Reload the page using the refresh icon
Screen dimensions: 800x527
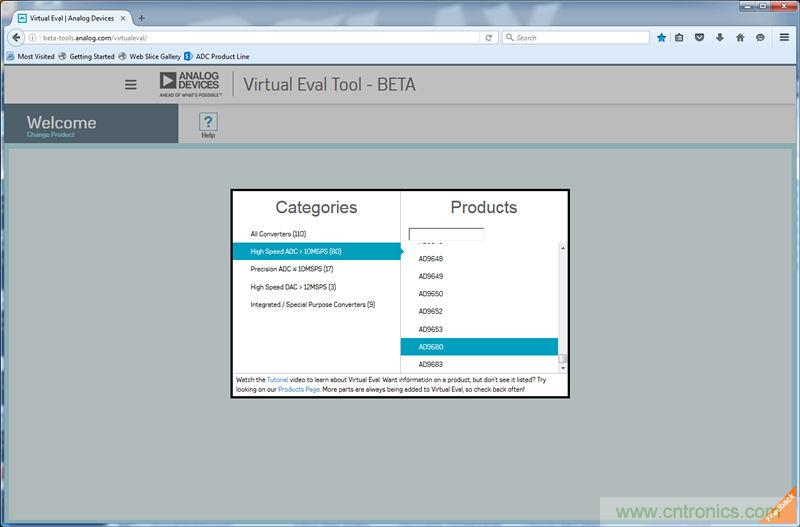click(488, 37)
